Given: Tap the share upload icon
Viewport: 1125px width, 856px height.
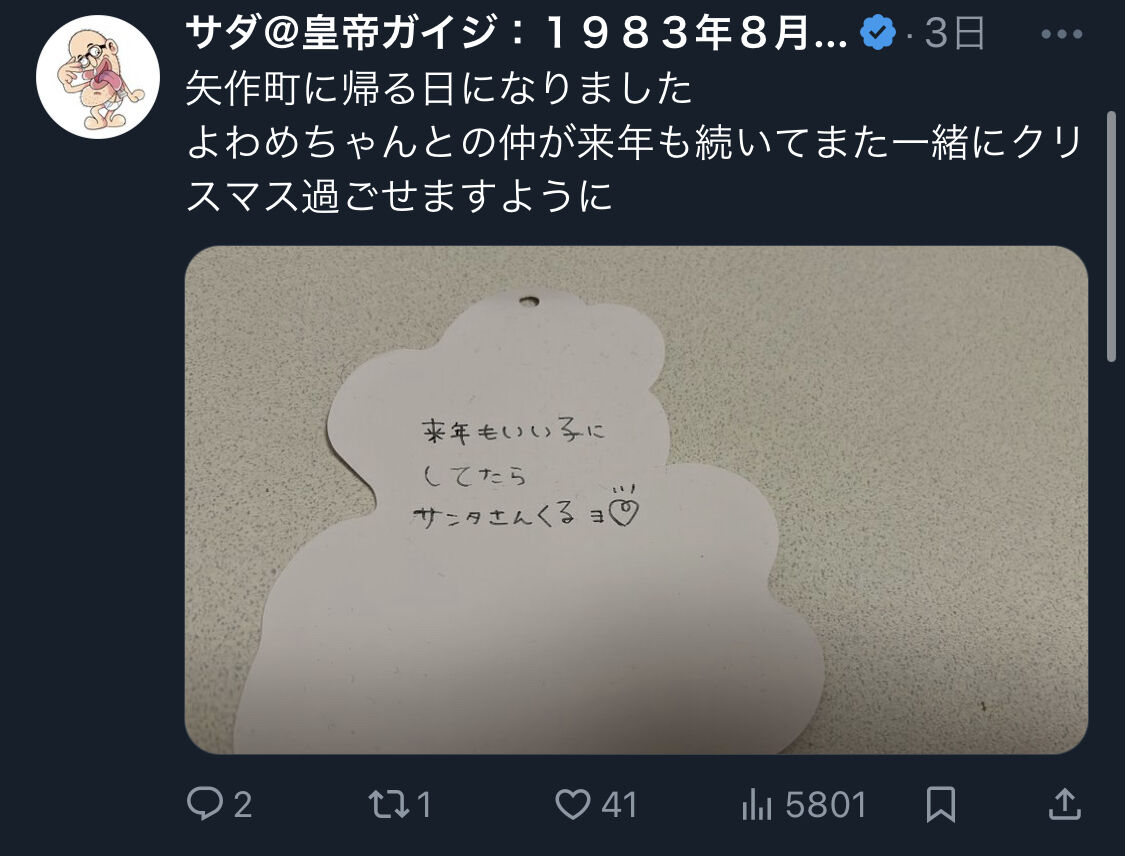Looking at the screenshot, I should click(x=1065, y=804).
